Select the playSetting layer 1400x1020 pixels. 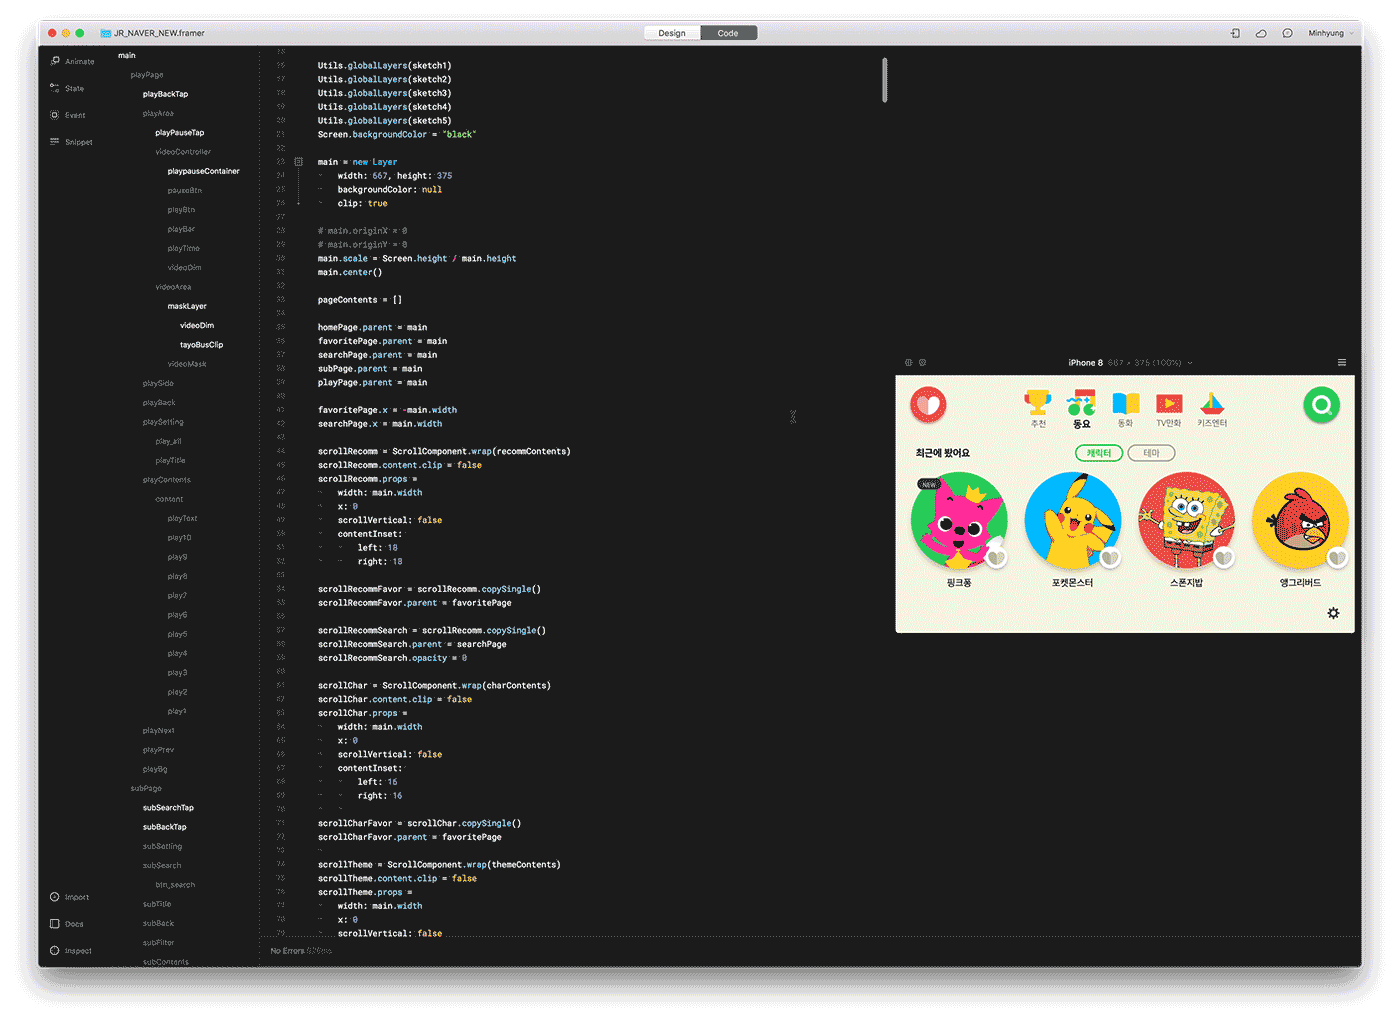pos(163,422)
